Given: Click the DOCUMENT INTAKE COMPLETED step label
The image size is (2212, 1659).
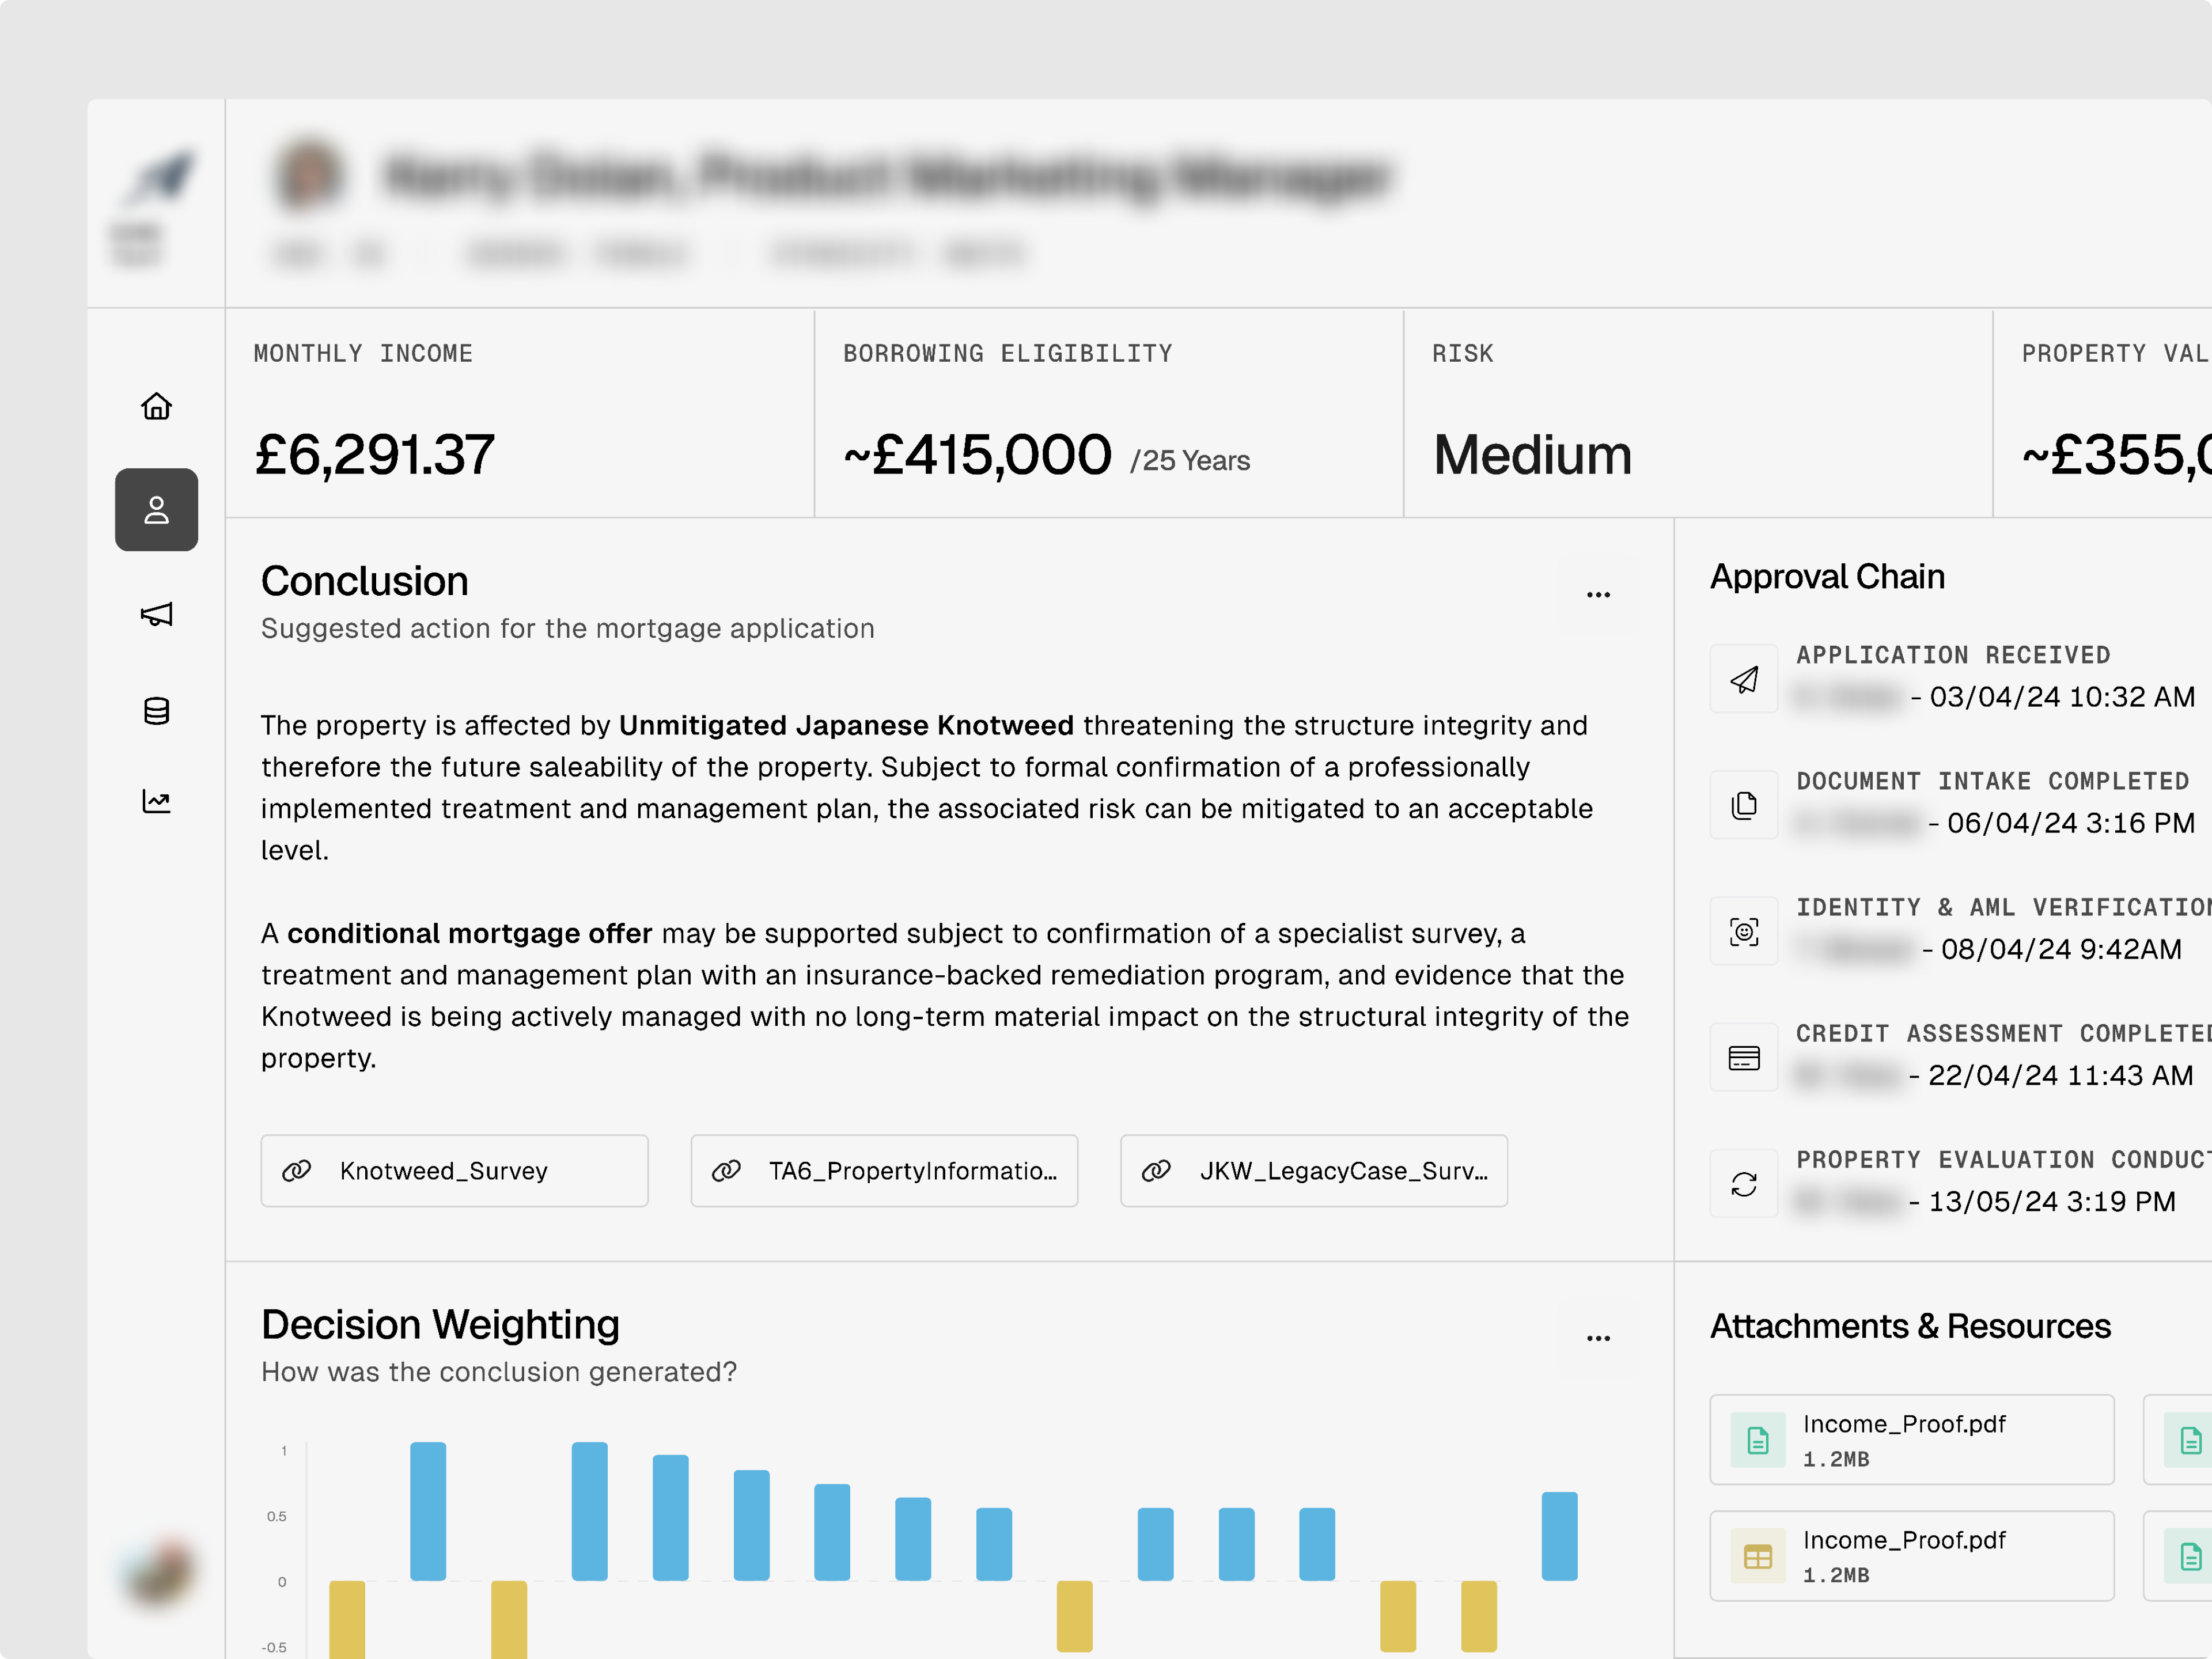Looking at the screenshot, I should 1993,781.
